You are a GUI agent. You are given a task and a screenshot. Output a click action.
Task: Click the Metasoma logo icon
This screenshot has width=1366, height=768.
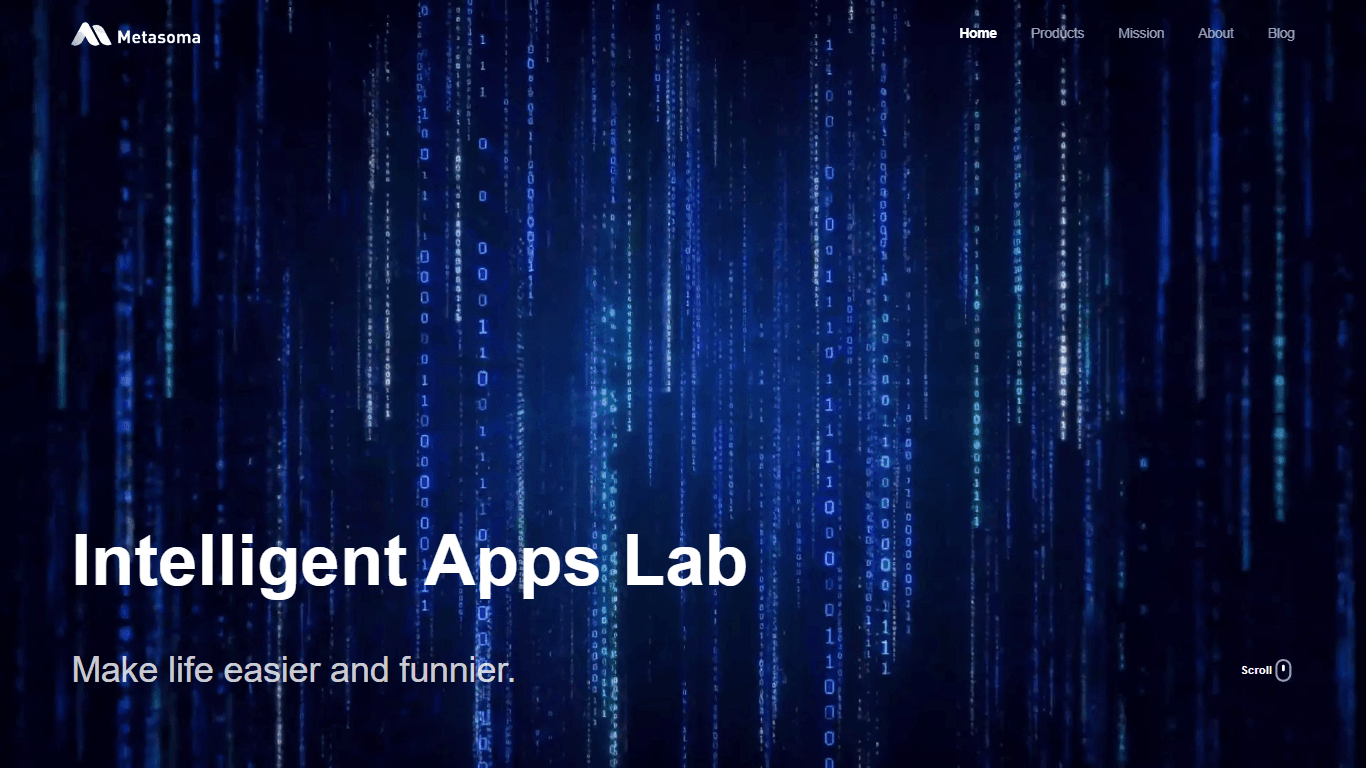pos(91,35)
